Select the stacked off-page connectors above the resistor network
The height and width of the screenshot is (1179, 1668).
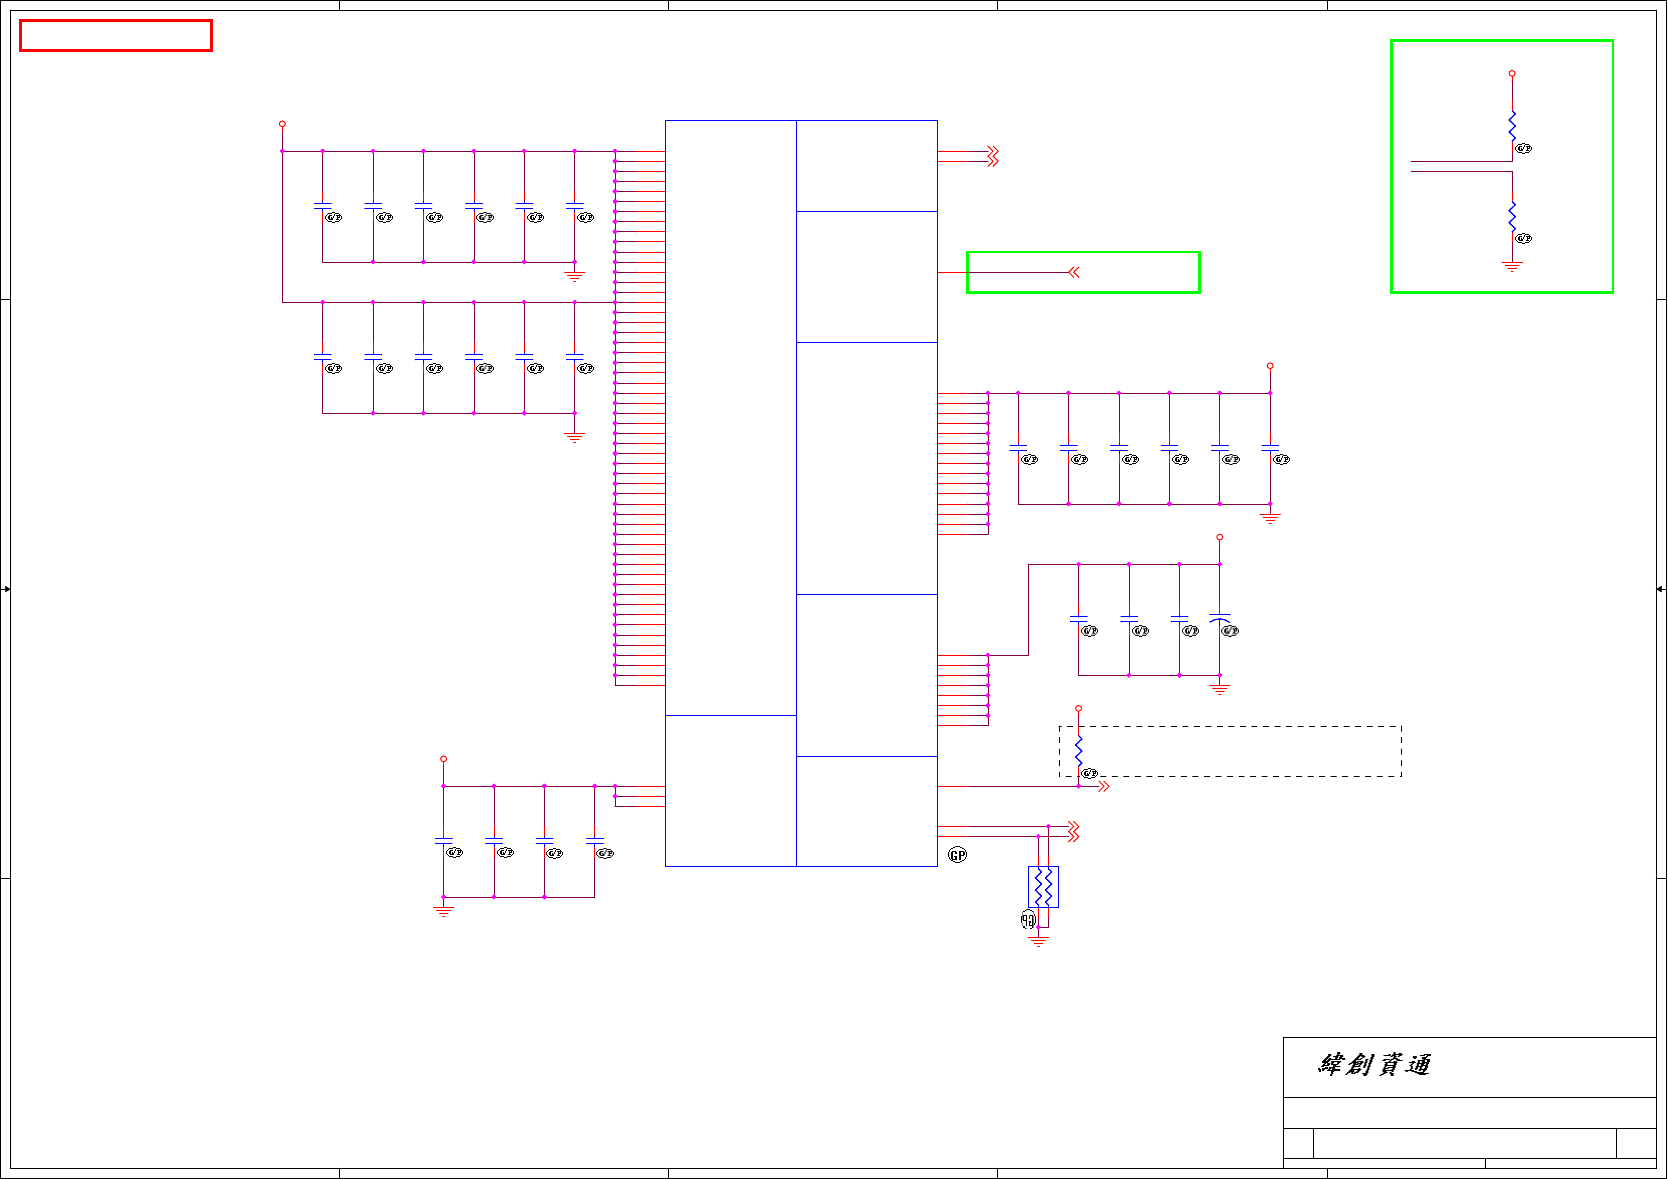pyautogui.click(x=1073, y=831)
